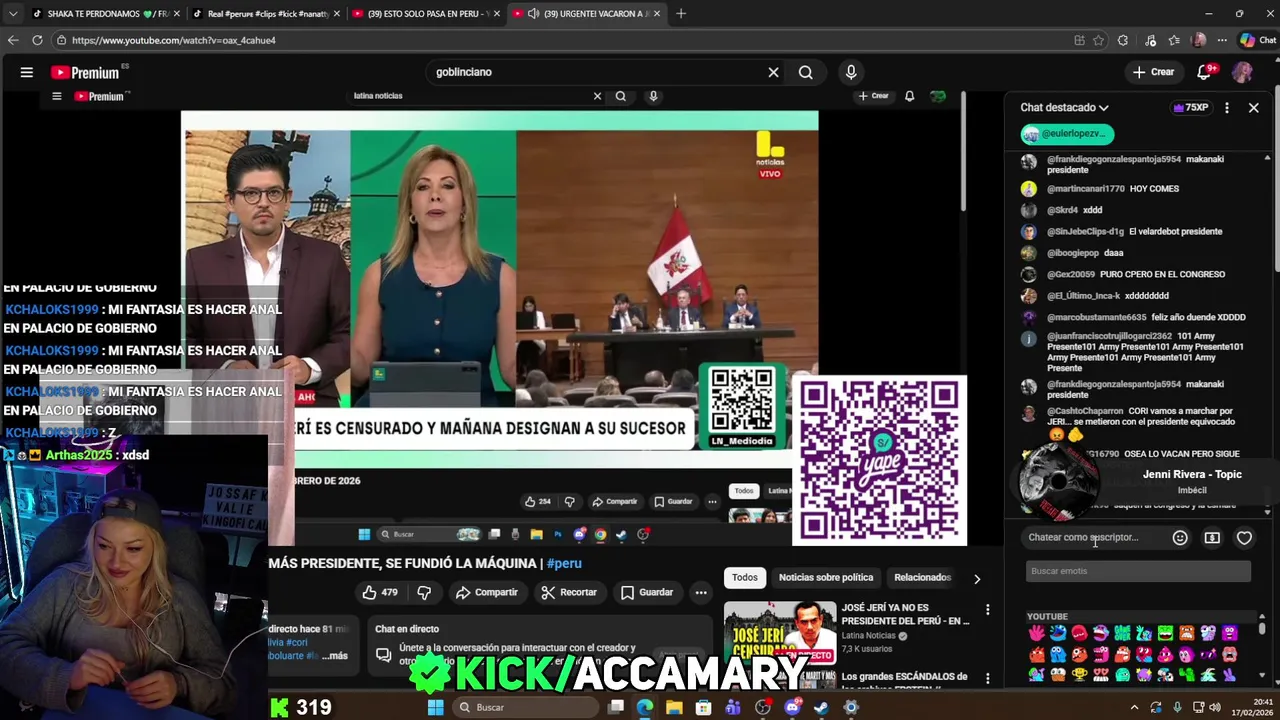Open browser Chat copilot button
Screen dimensions: 1280x720
(x=1258, y=40)
